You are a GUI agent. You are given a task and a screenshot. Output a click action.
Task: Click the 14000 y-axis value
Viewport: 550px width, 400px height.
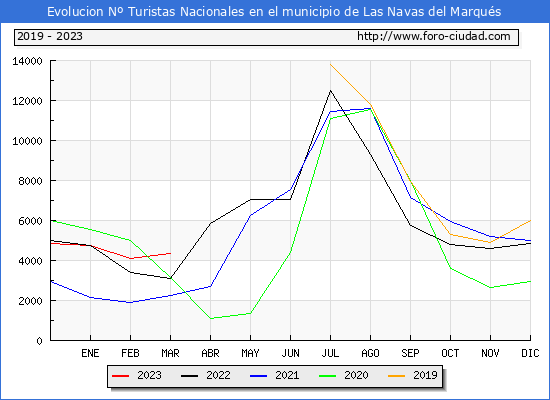27,61
